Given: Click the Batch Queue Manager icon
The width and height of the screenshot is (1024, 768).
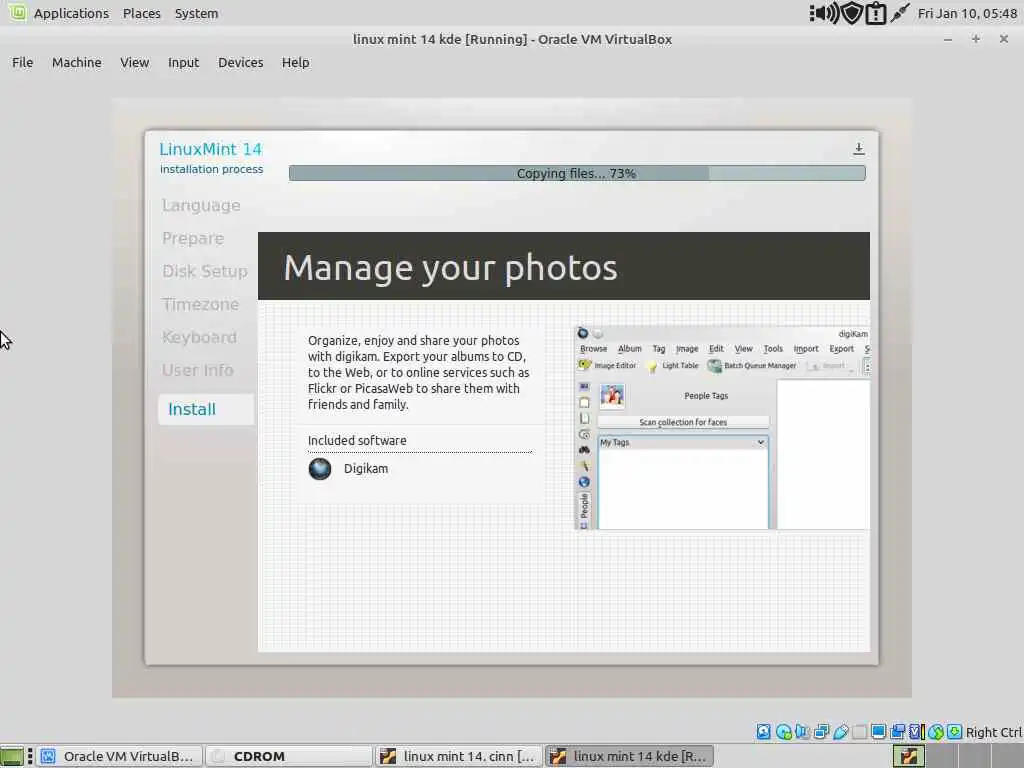Looking at the screenshot, I should pos(714,366).
